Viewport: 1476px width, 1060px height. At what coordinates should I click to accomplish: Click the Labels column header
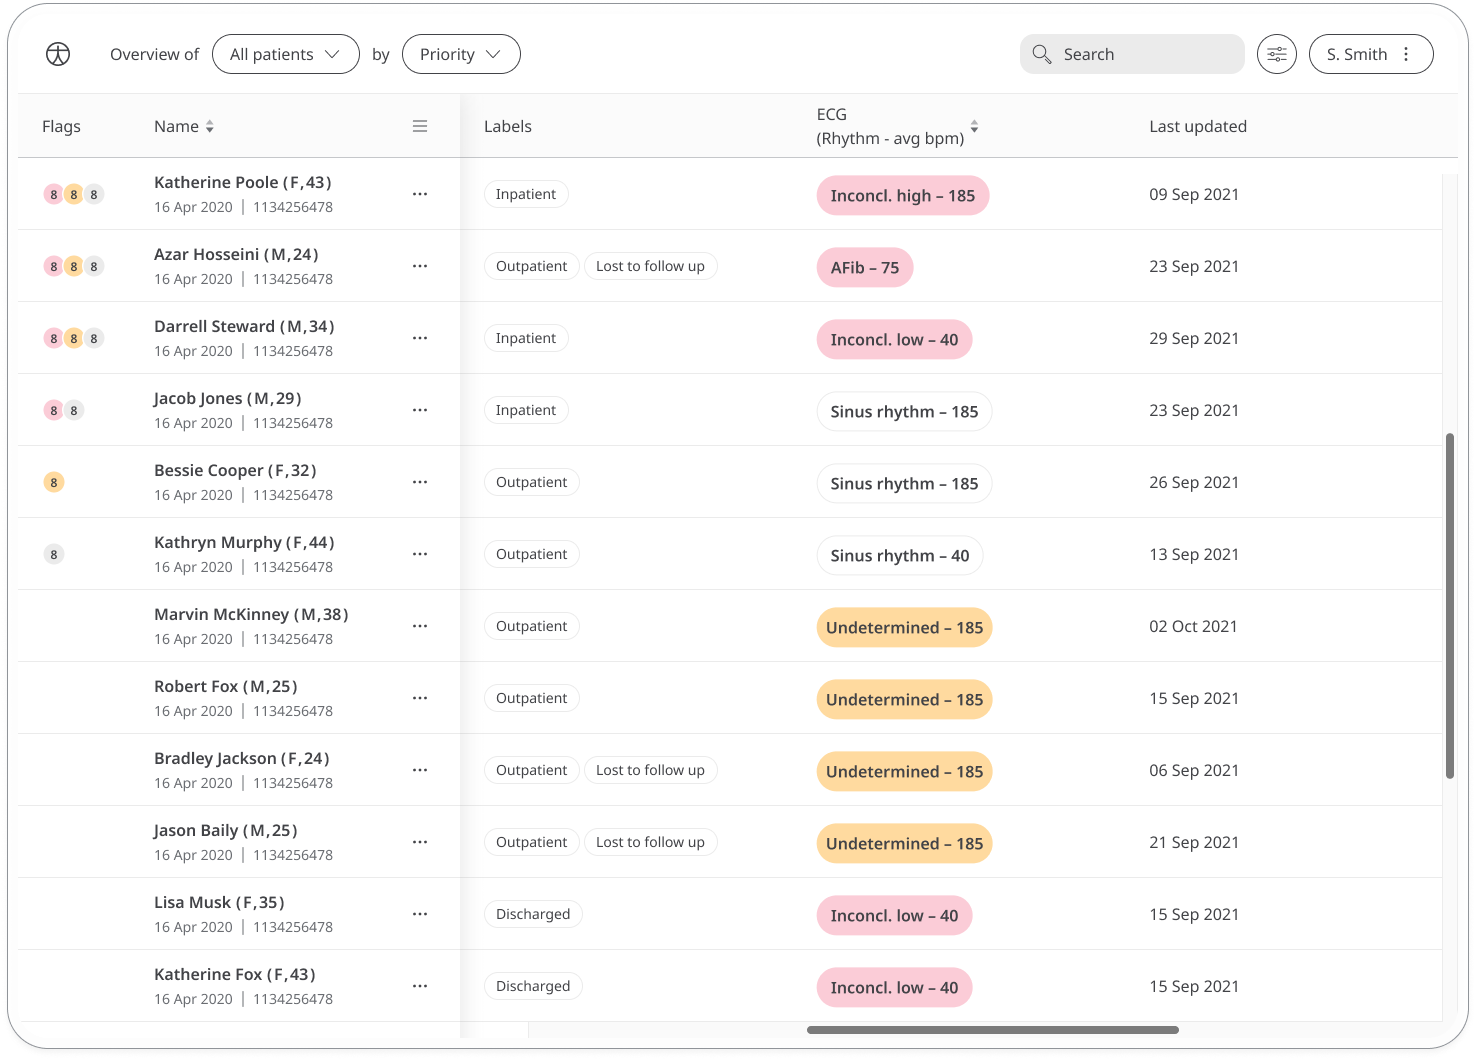pos(508,126)
